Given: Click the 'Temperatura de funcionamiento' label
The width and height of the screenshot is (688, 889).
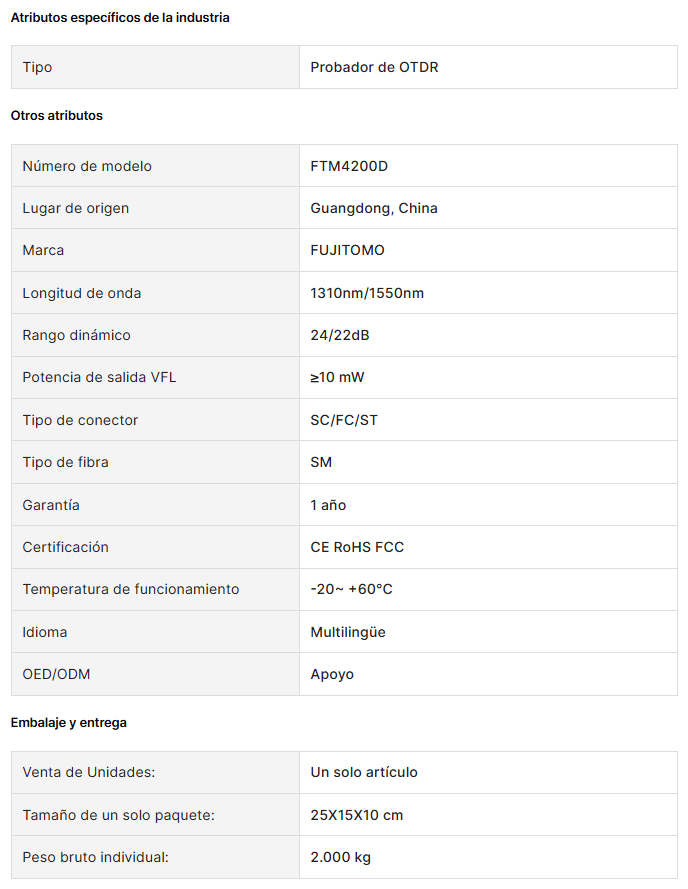Looking at the screenshot, I should pos(131,589).
